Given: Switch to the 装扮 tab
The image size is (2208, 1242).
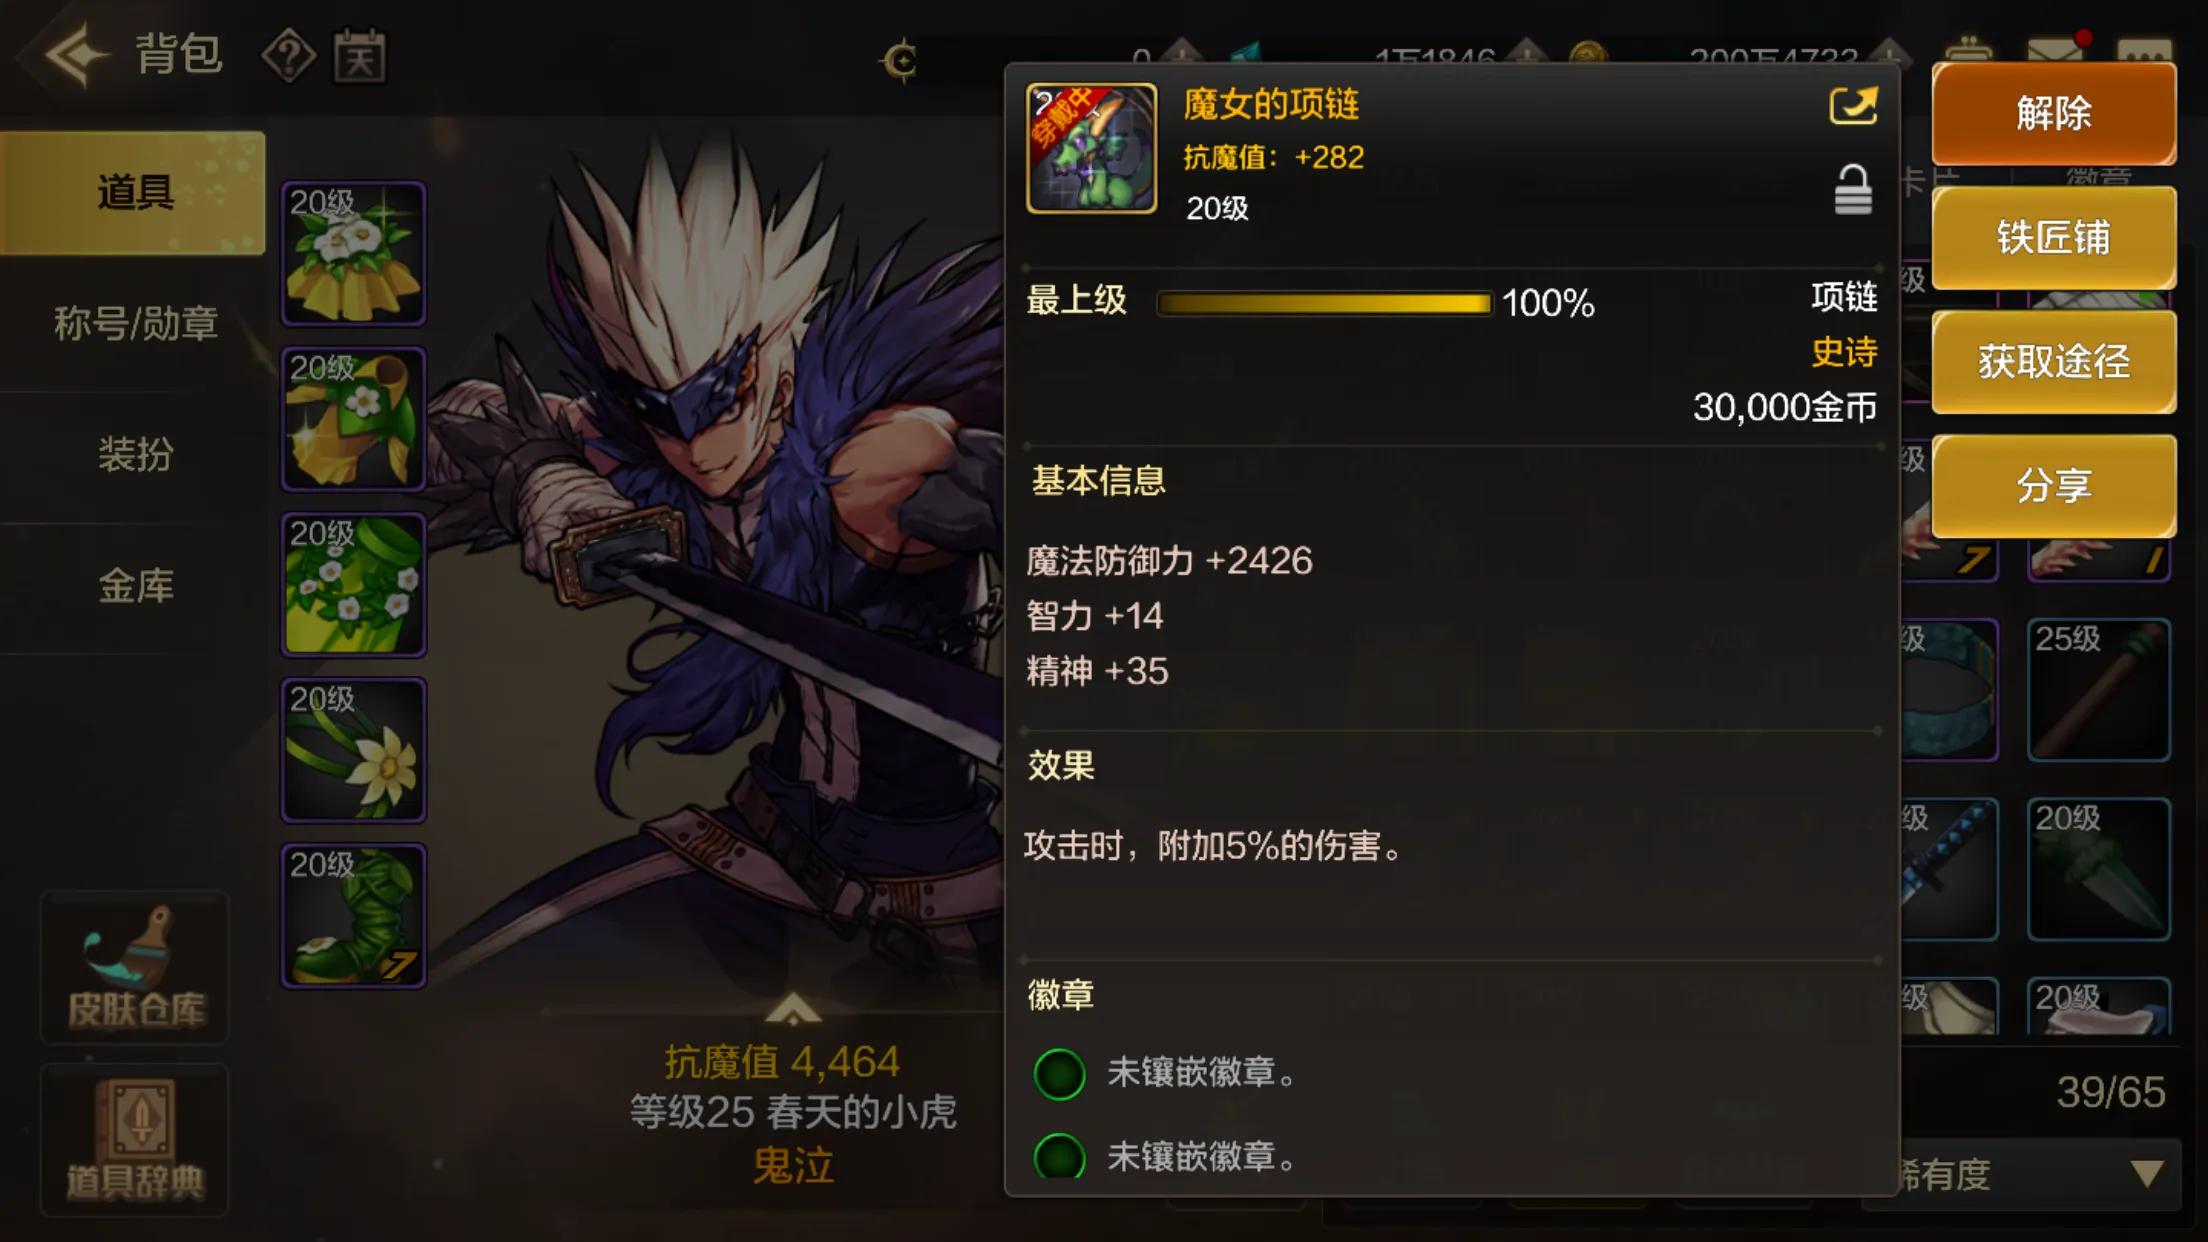Looking at the screenshot, I should (135, 455).
